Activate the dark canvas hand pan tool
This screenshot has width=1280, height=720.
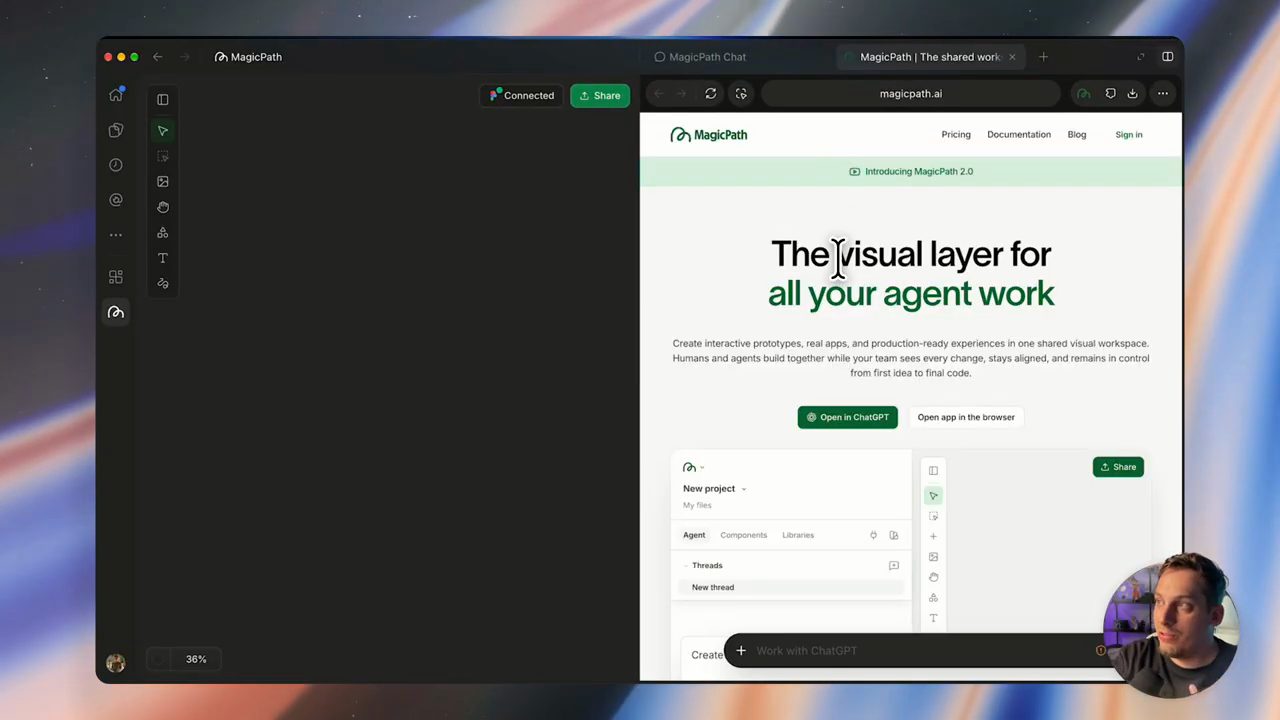pyautogui.click(x=163, y=207)
